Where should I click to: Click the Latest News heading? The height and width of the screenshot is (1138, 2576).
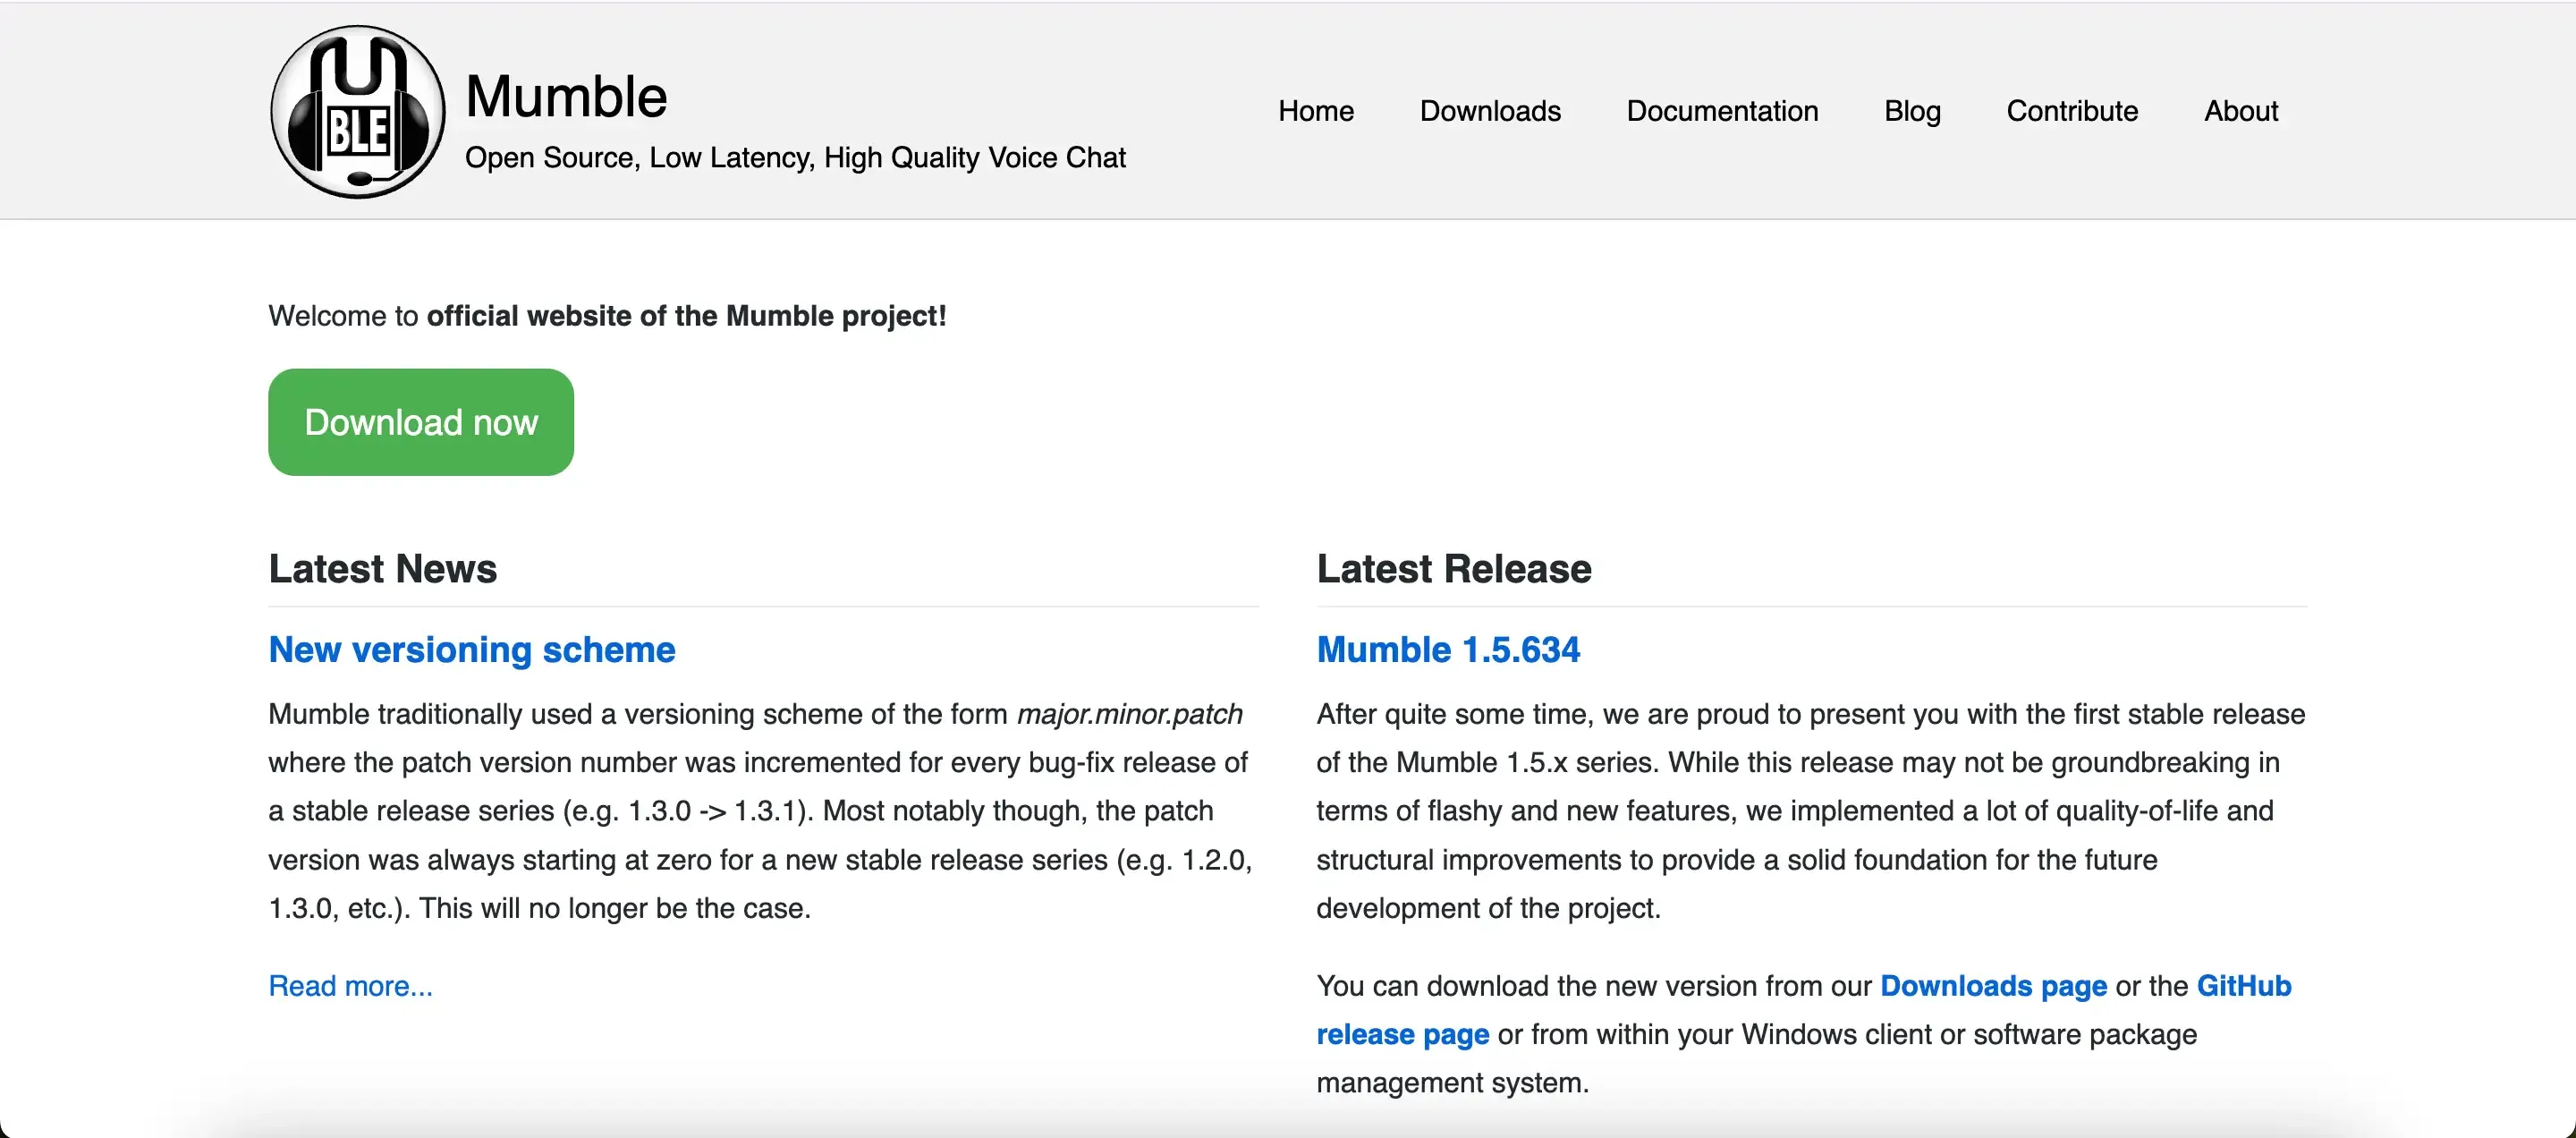point(382,569)
